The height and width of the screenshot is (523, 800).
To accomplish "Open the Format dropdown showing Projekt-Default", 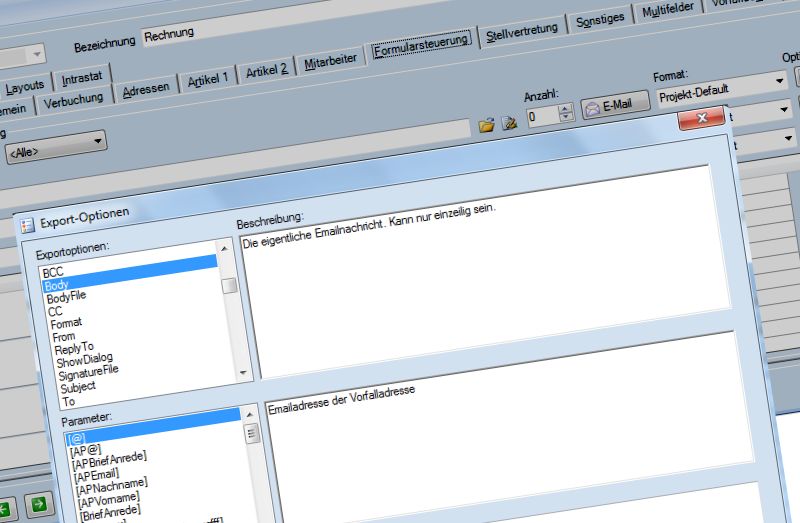I will (780, 80).
